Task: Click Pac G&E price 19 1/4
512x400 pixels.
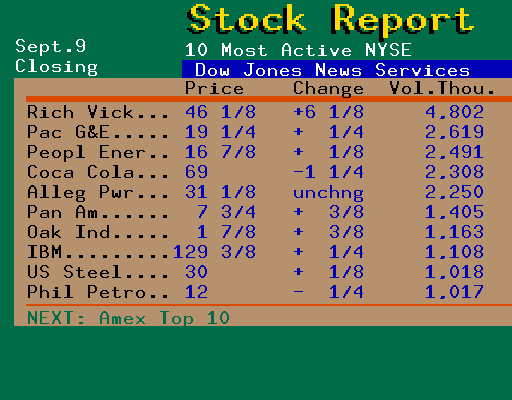Action: [220, 132]
